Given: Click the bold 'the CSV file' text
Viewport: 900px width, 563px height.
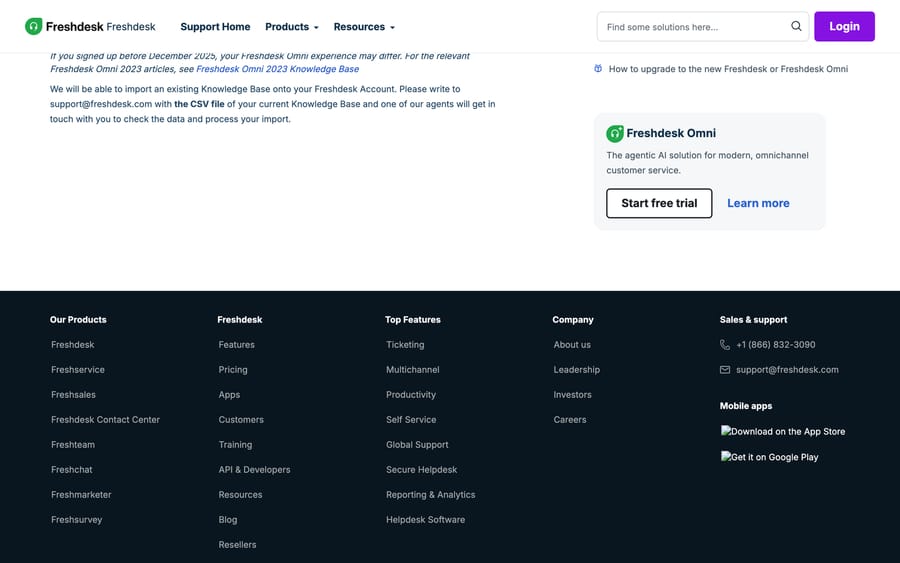Looking at the screenshot, I should tap(199, 104).
